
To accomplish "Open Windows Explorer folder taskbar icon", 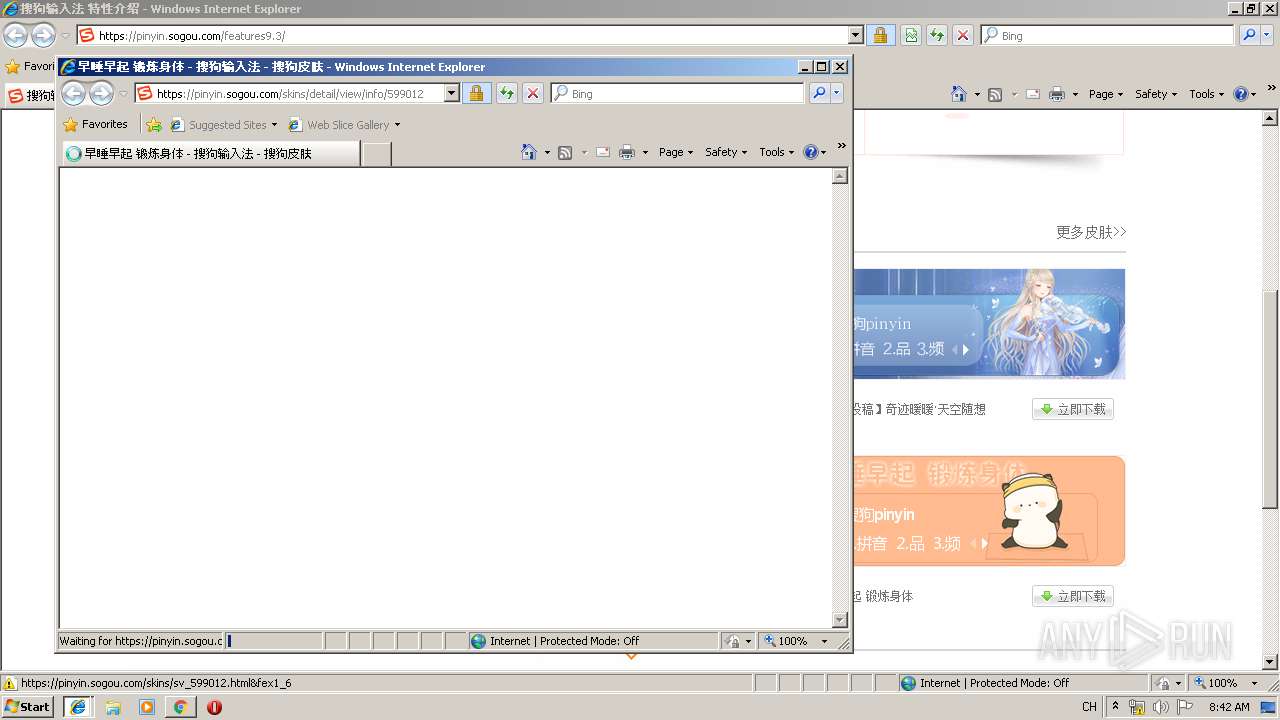I will click(113, 707).
